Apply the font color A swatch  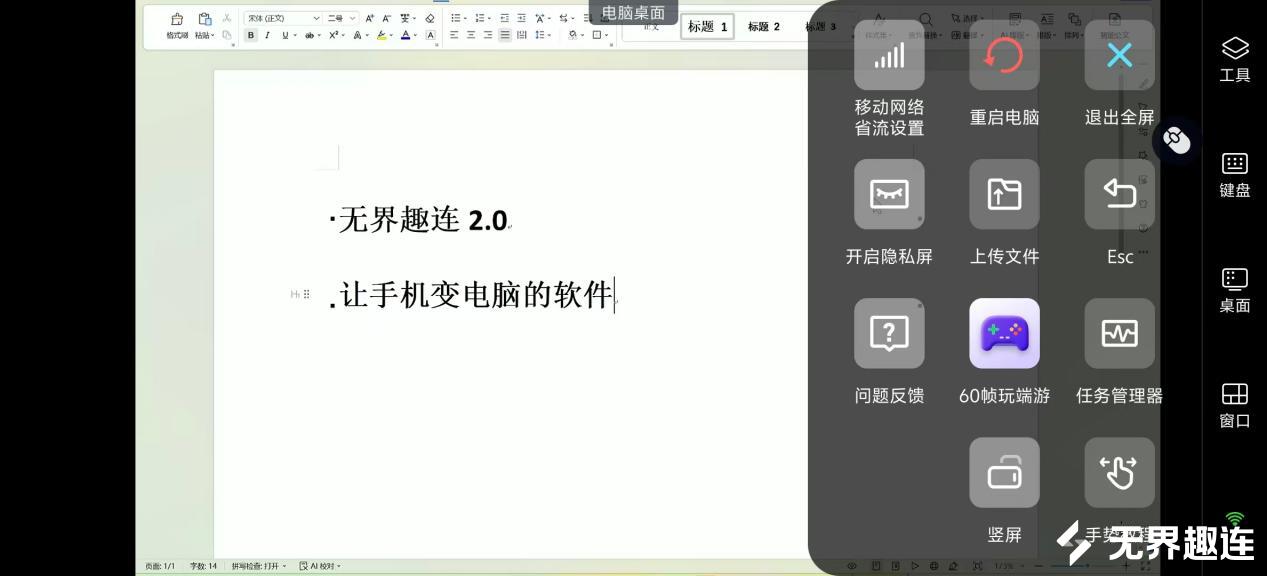[x=405, y=35]
